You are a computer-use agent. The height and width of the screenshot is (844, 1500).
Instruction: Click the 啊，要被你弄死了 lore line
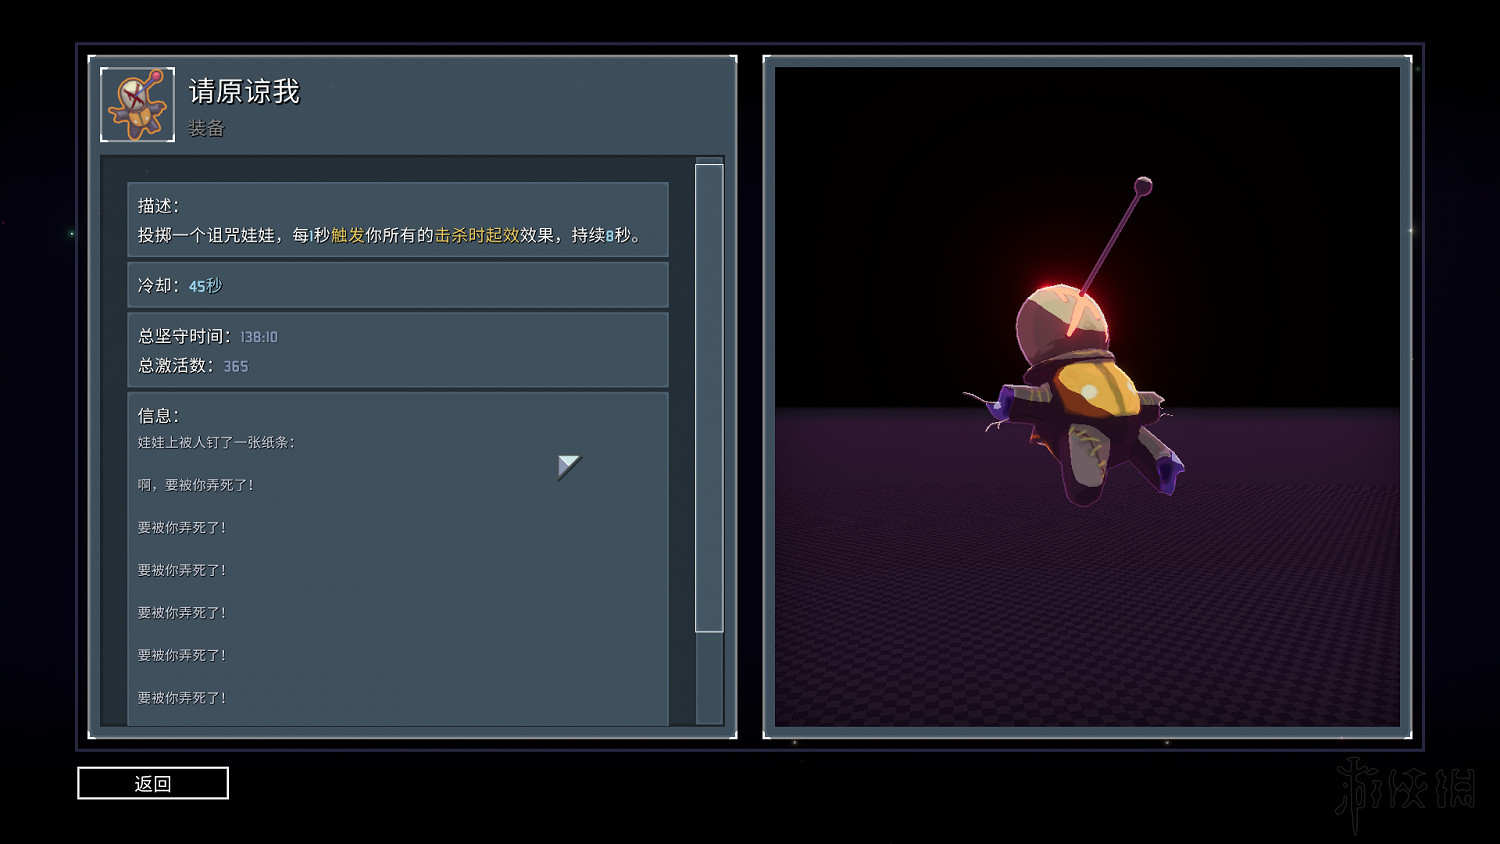tap(196, 485)
